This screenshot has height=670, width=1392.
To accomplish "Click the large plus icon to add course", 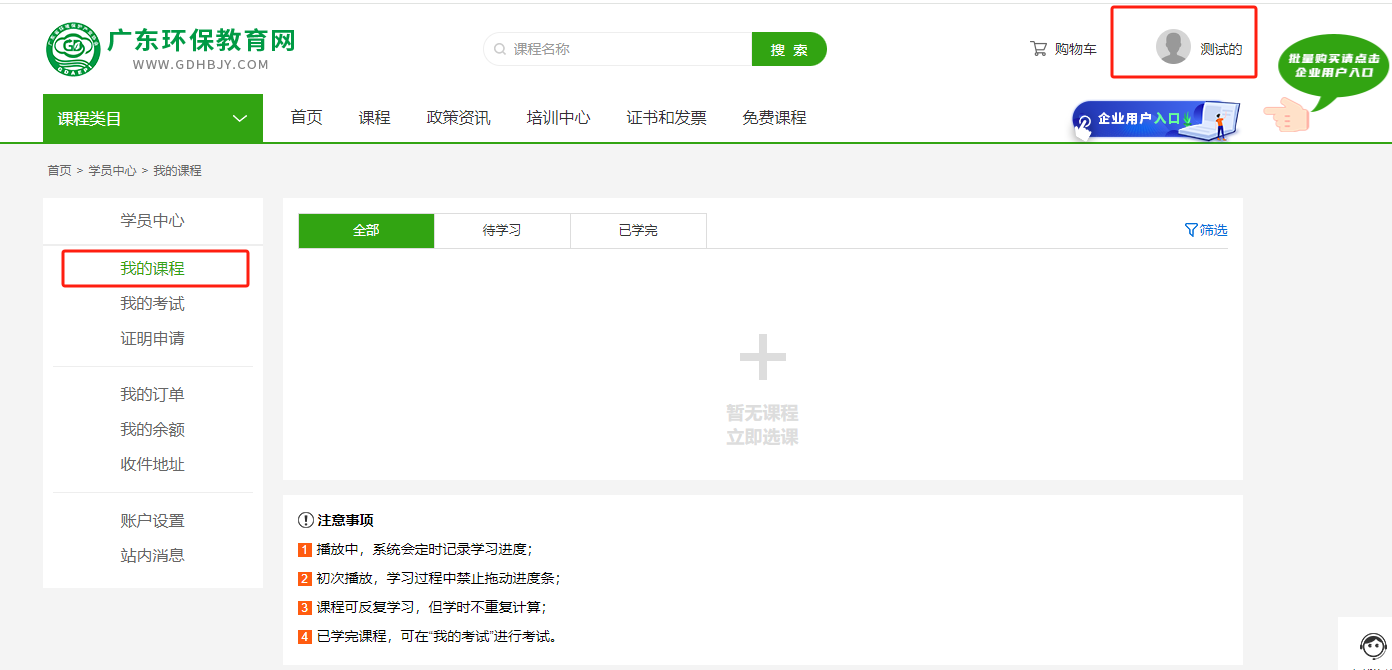I will click(762, 358).
